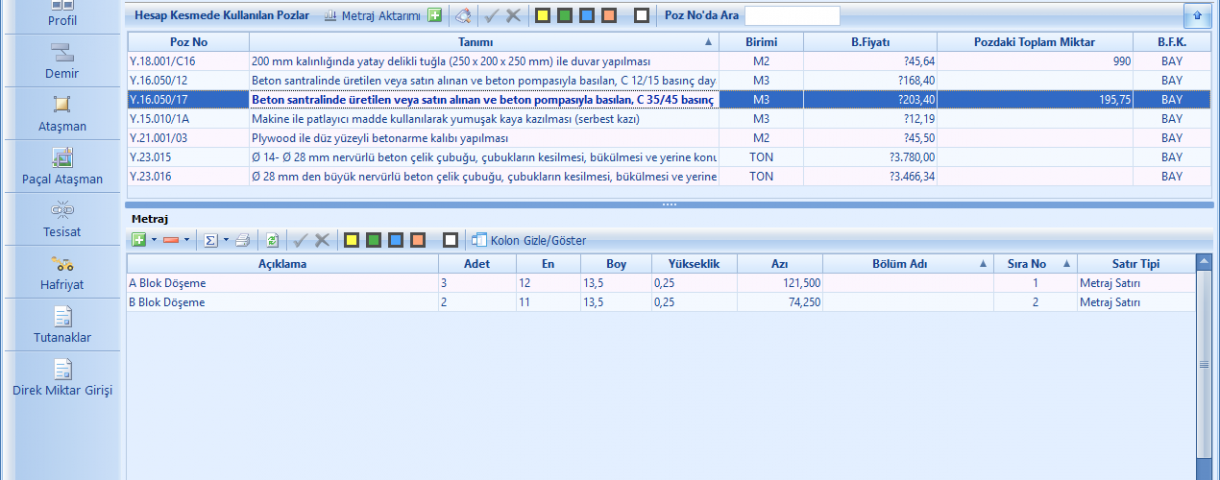Viewport: 1220px width, 480px height.
Task: Open Tutanaklar from the sidebar
Action: point(61,326)
